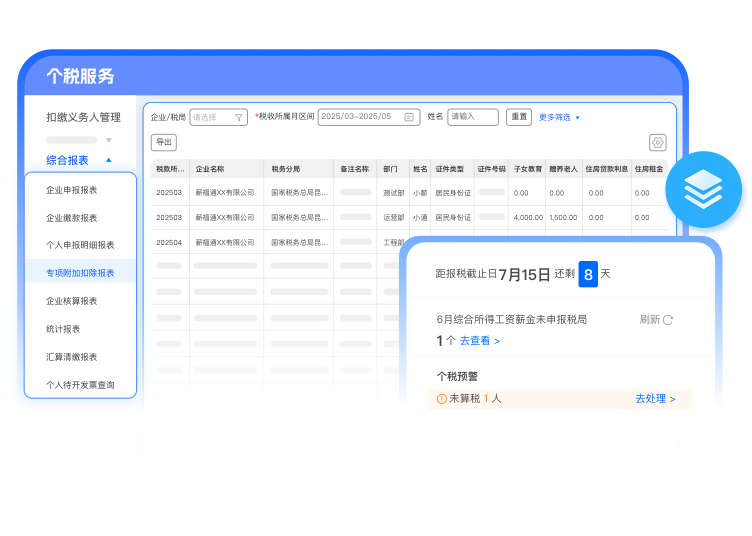Click the 重置 reset button
The width and height of the screenshot is (752, 536).
(518, 117)
